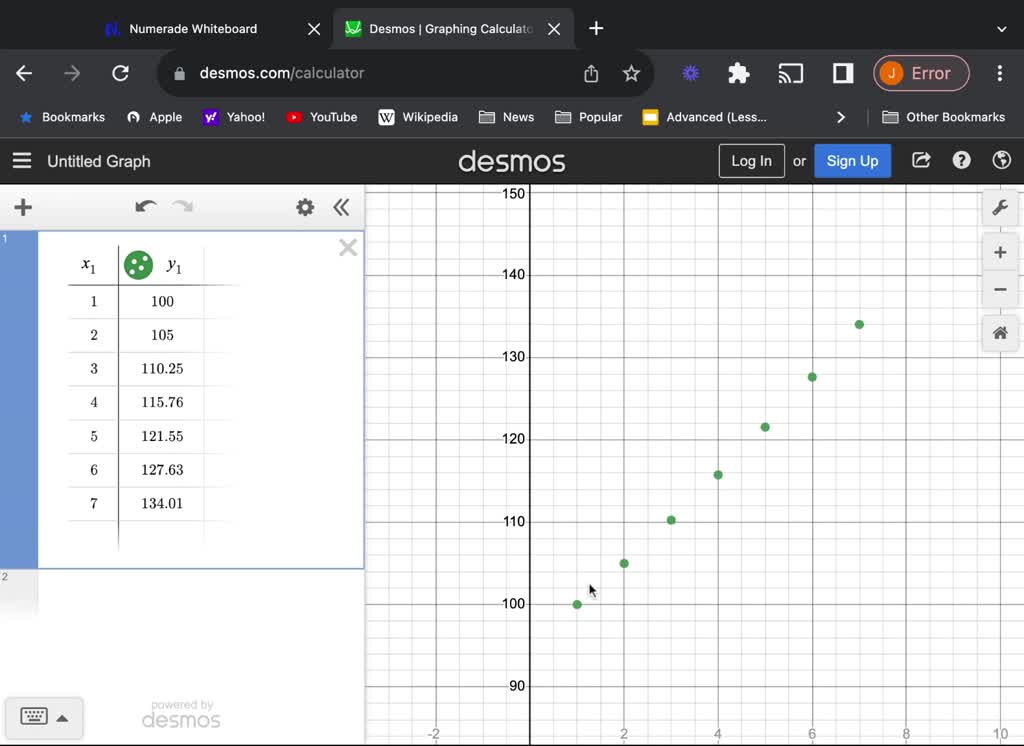Select the cell with value 100

point(162,301)
